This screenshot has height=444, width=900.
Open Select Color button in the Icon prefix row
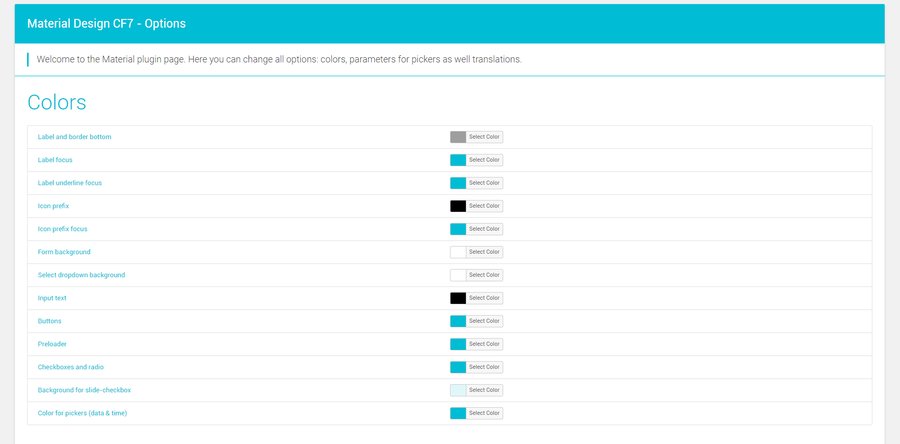[484, 206]
